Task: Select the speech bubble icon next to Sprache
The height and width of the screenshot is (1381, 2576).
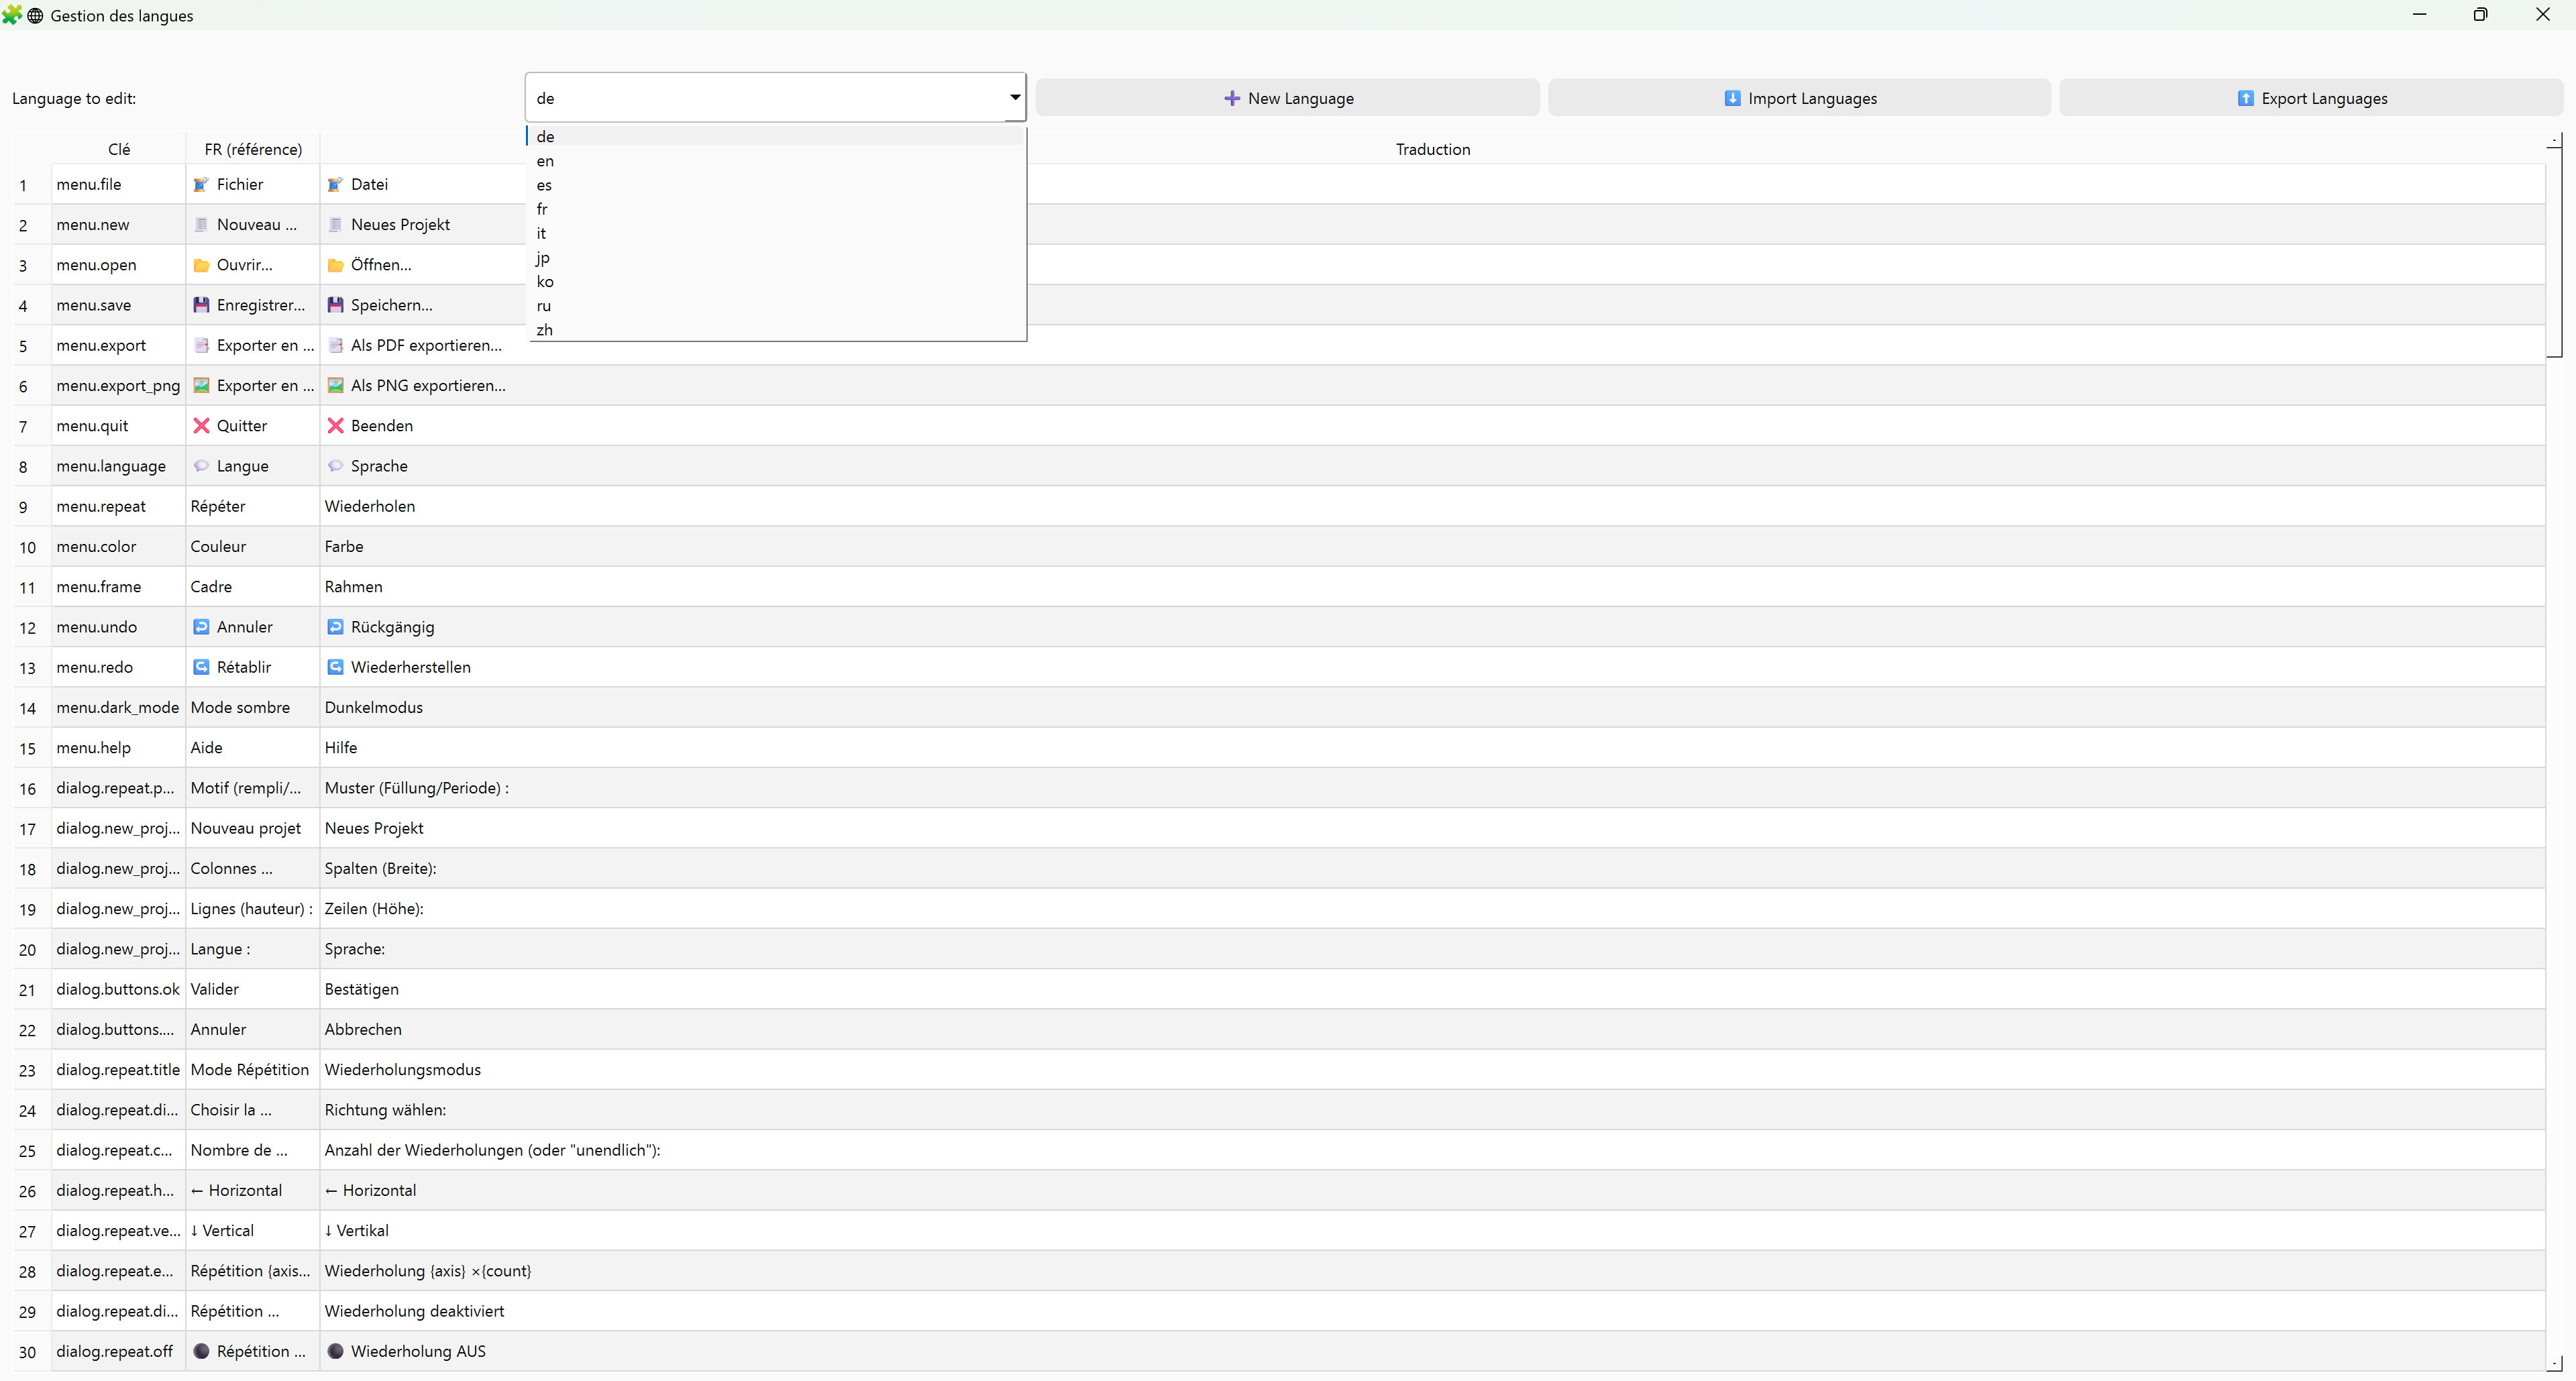Action: (335, 465)
